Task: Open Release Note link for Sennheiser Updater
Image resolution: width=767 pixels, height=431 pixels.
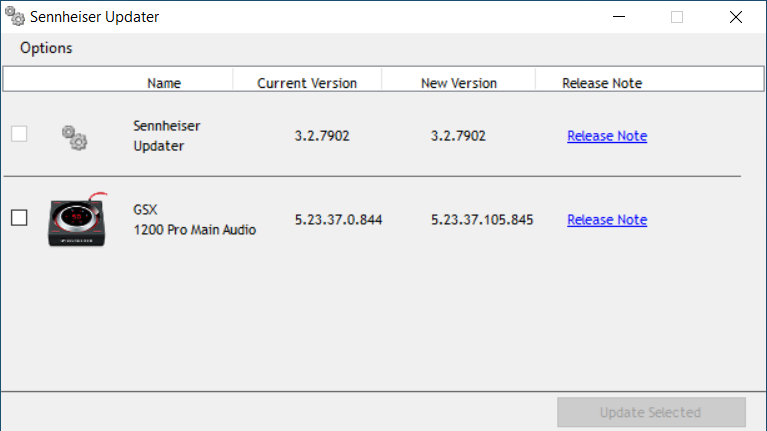Action: click(x=607, y=136)
